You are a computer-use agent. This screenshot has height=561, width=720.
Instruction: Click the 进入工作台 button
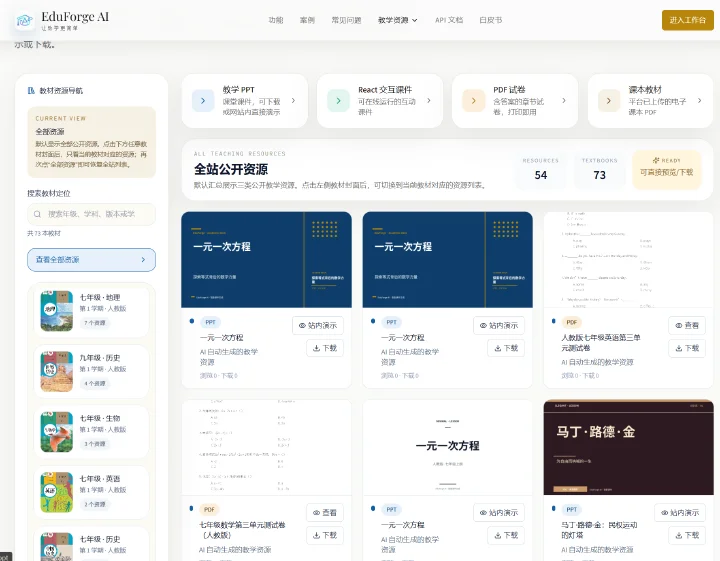687,20
